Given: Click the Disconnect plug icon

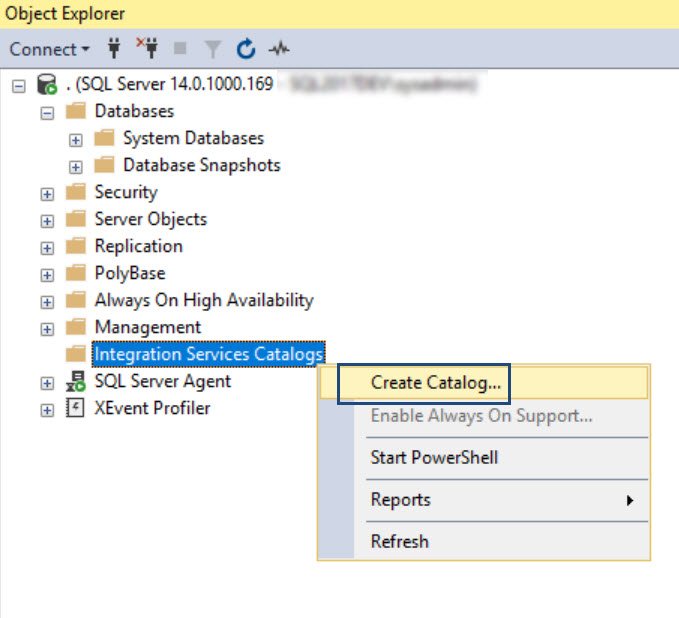Looking at the screenshot, I should click(148, 48).
